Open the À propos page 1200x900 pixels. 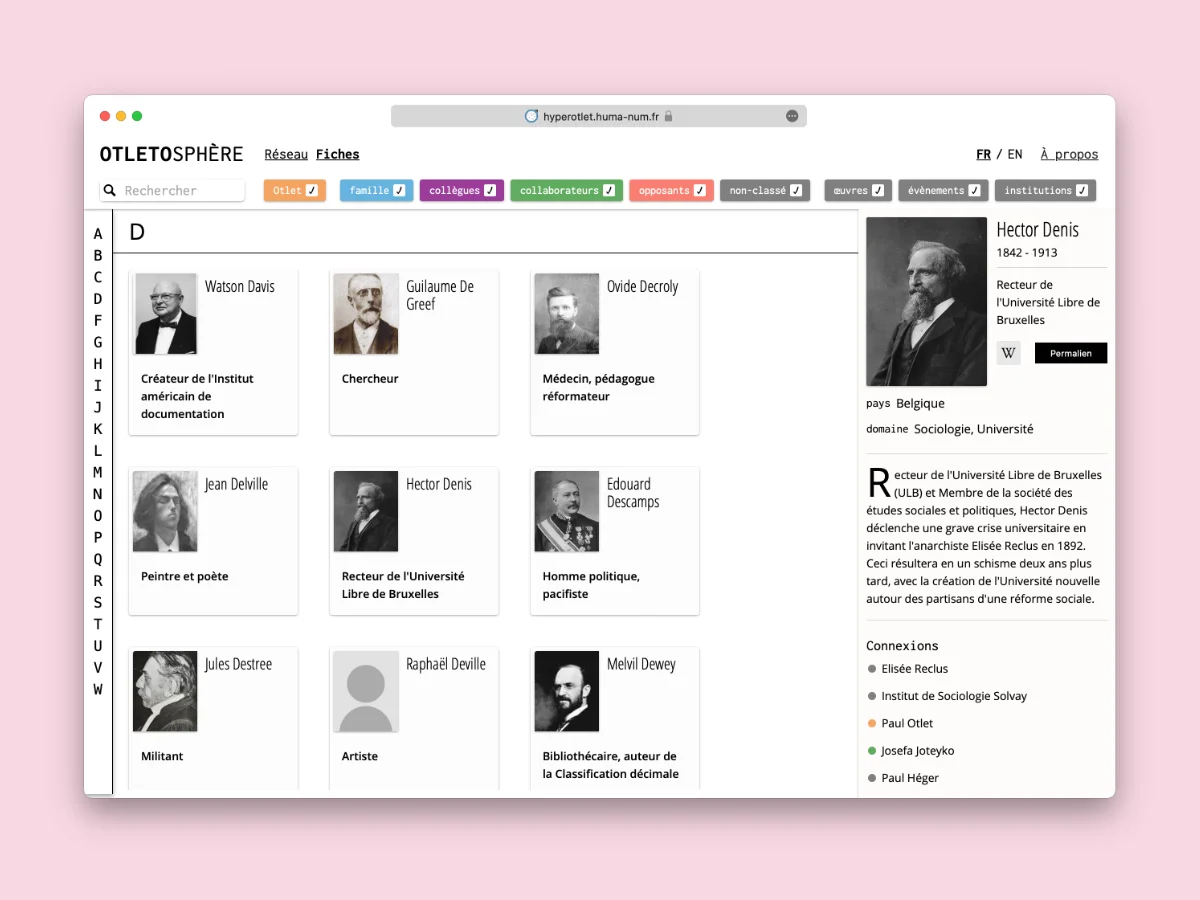click(x=1069, y=154)
